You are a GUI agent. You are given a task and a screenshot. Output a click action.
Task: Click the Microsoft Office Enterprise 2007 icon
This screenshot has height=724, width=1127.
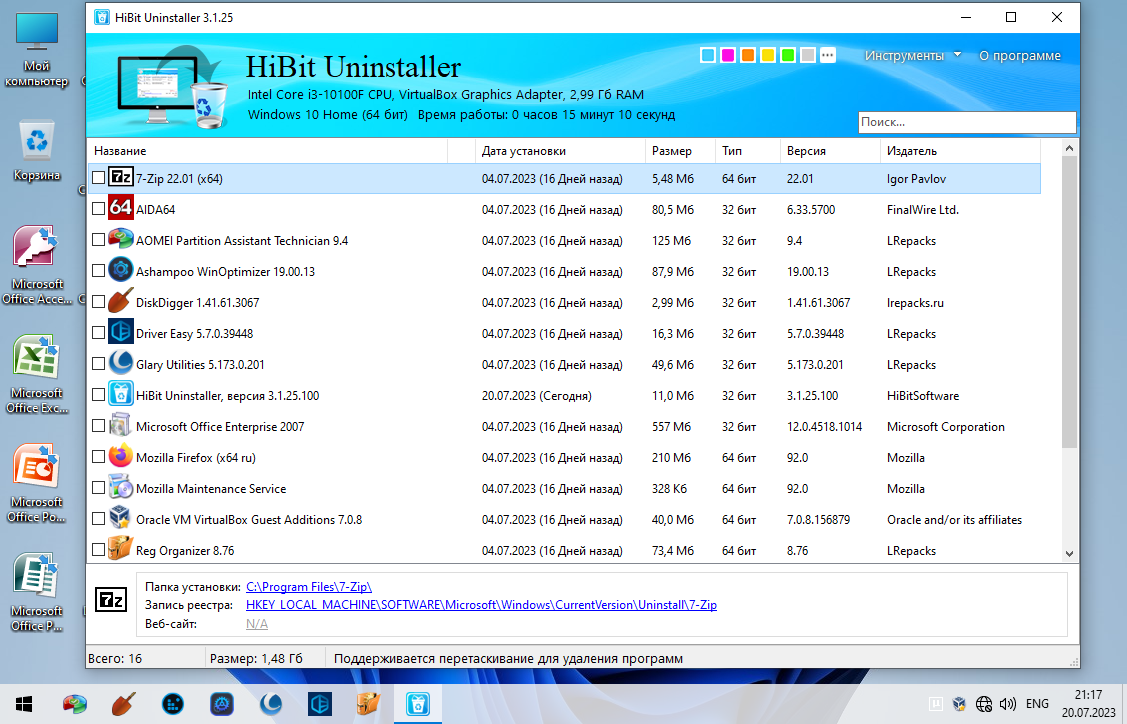(121, 425)
